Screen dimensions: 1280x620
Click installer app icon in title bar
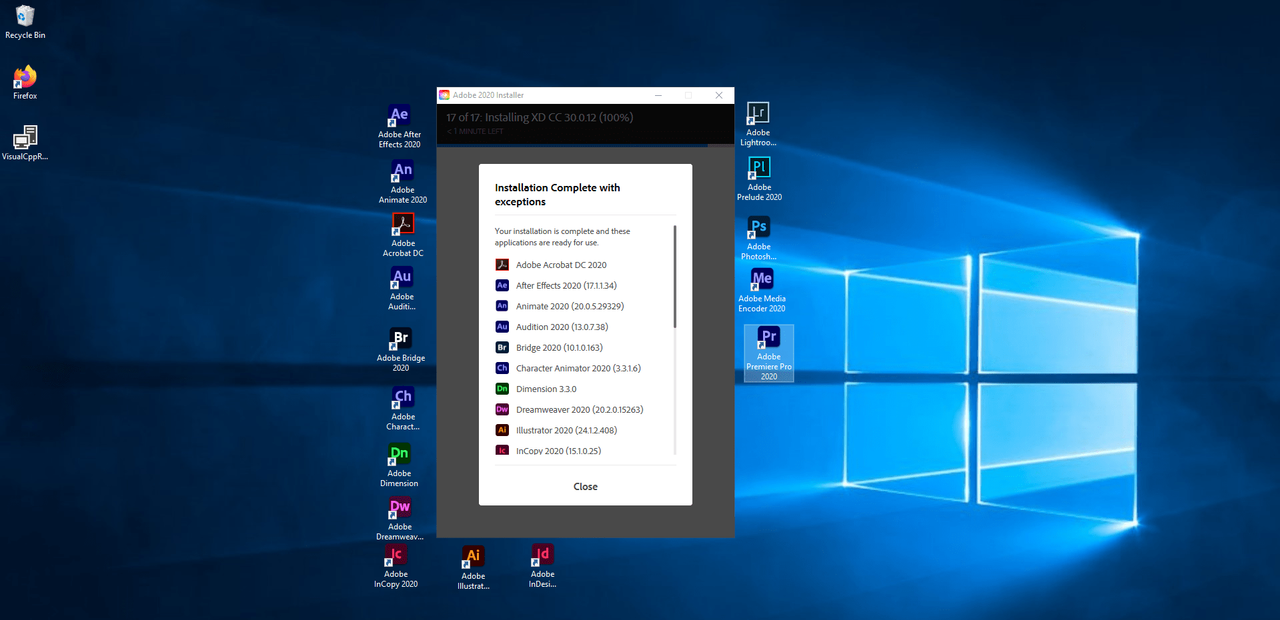pyautogui.click(x=444, y=95)
